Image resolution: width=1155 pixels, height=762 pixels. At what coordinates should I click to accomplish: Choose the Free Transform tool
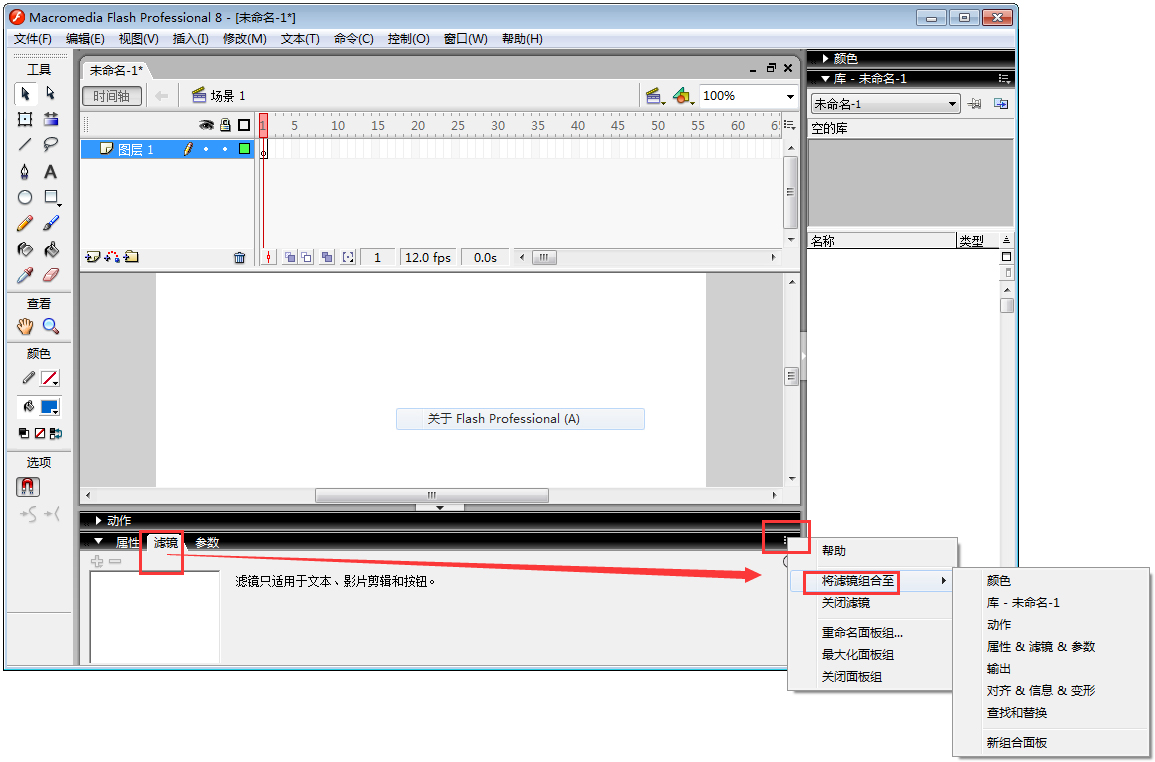point(25,119)
